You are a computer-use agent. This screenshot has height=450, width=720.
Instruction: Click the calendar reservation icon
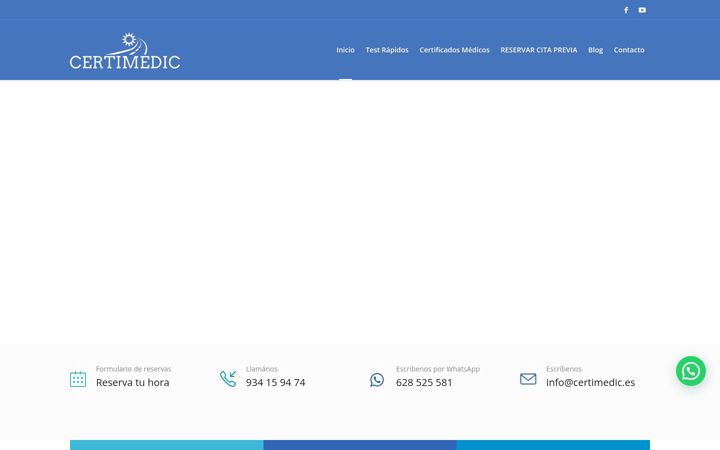coord(78,379)
